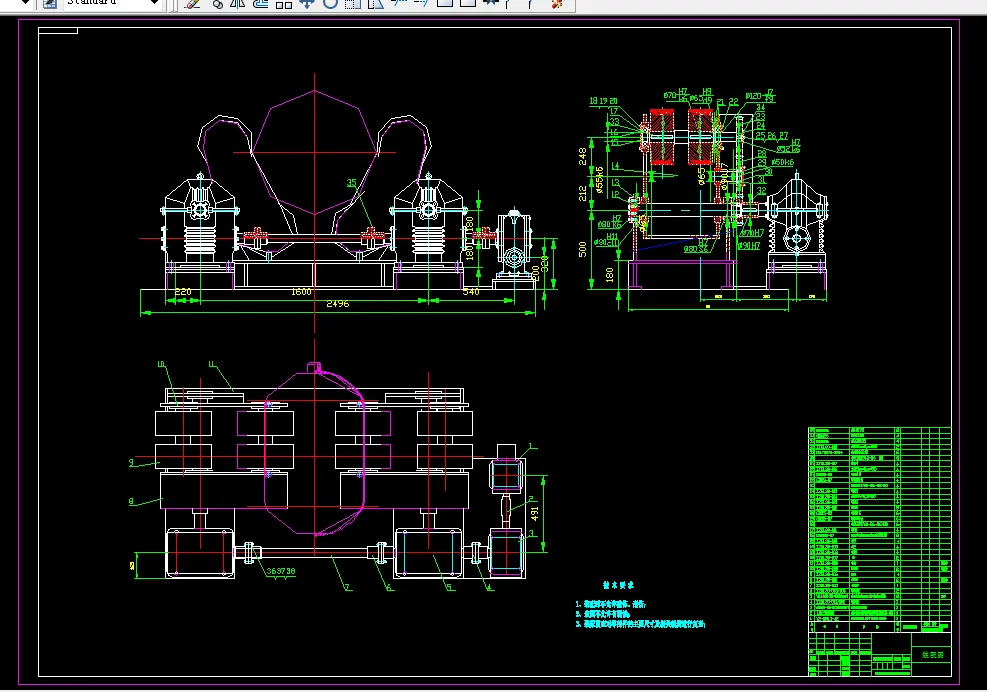Select the Offset tool

(261, 4)
